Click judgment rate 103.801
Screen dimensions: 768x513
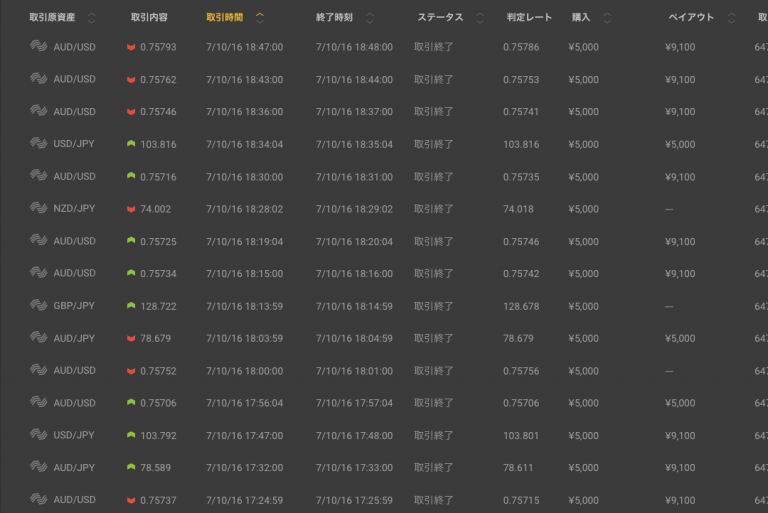pyautogui.click(x=521, y=436)
